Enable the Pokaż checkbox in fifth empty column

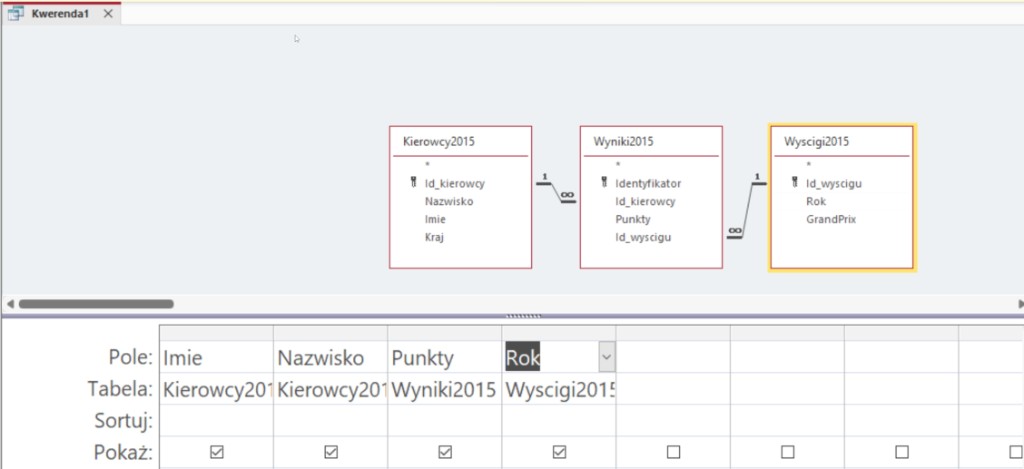point(673,452)
